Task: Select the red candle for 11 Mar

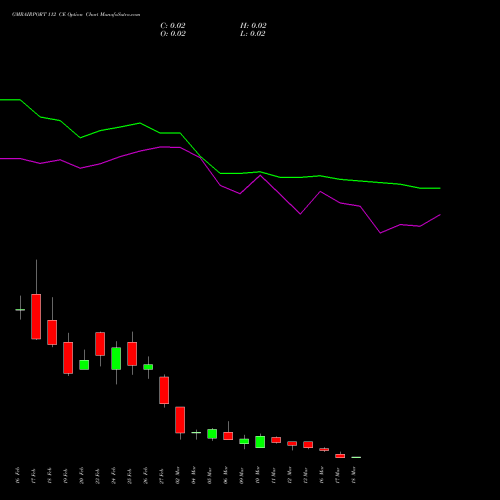Action: pyautogui.click(x=276, y=440)
